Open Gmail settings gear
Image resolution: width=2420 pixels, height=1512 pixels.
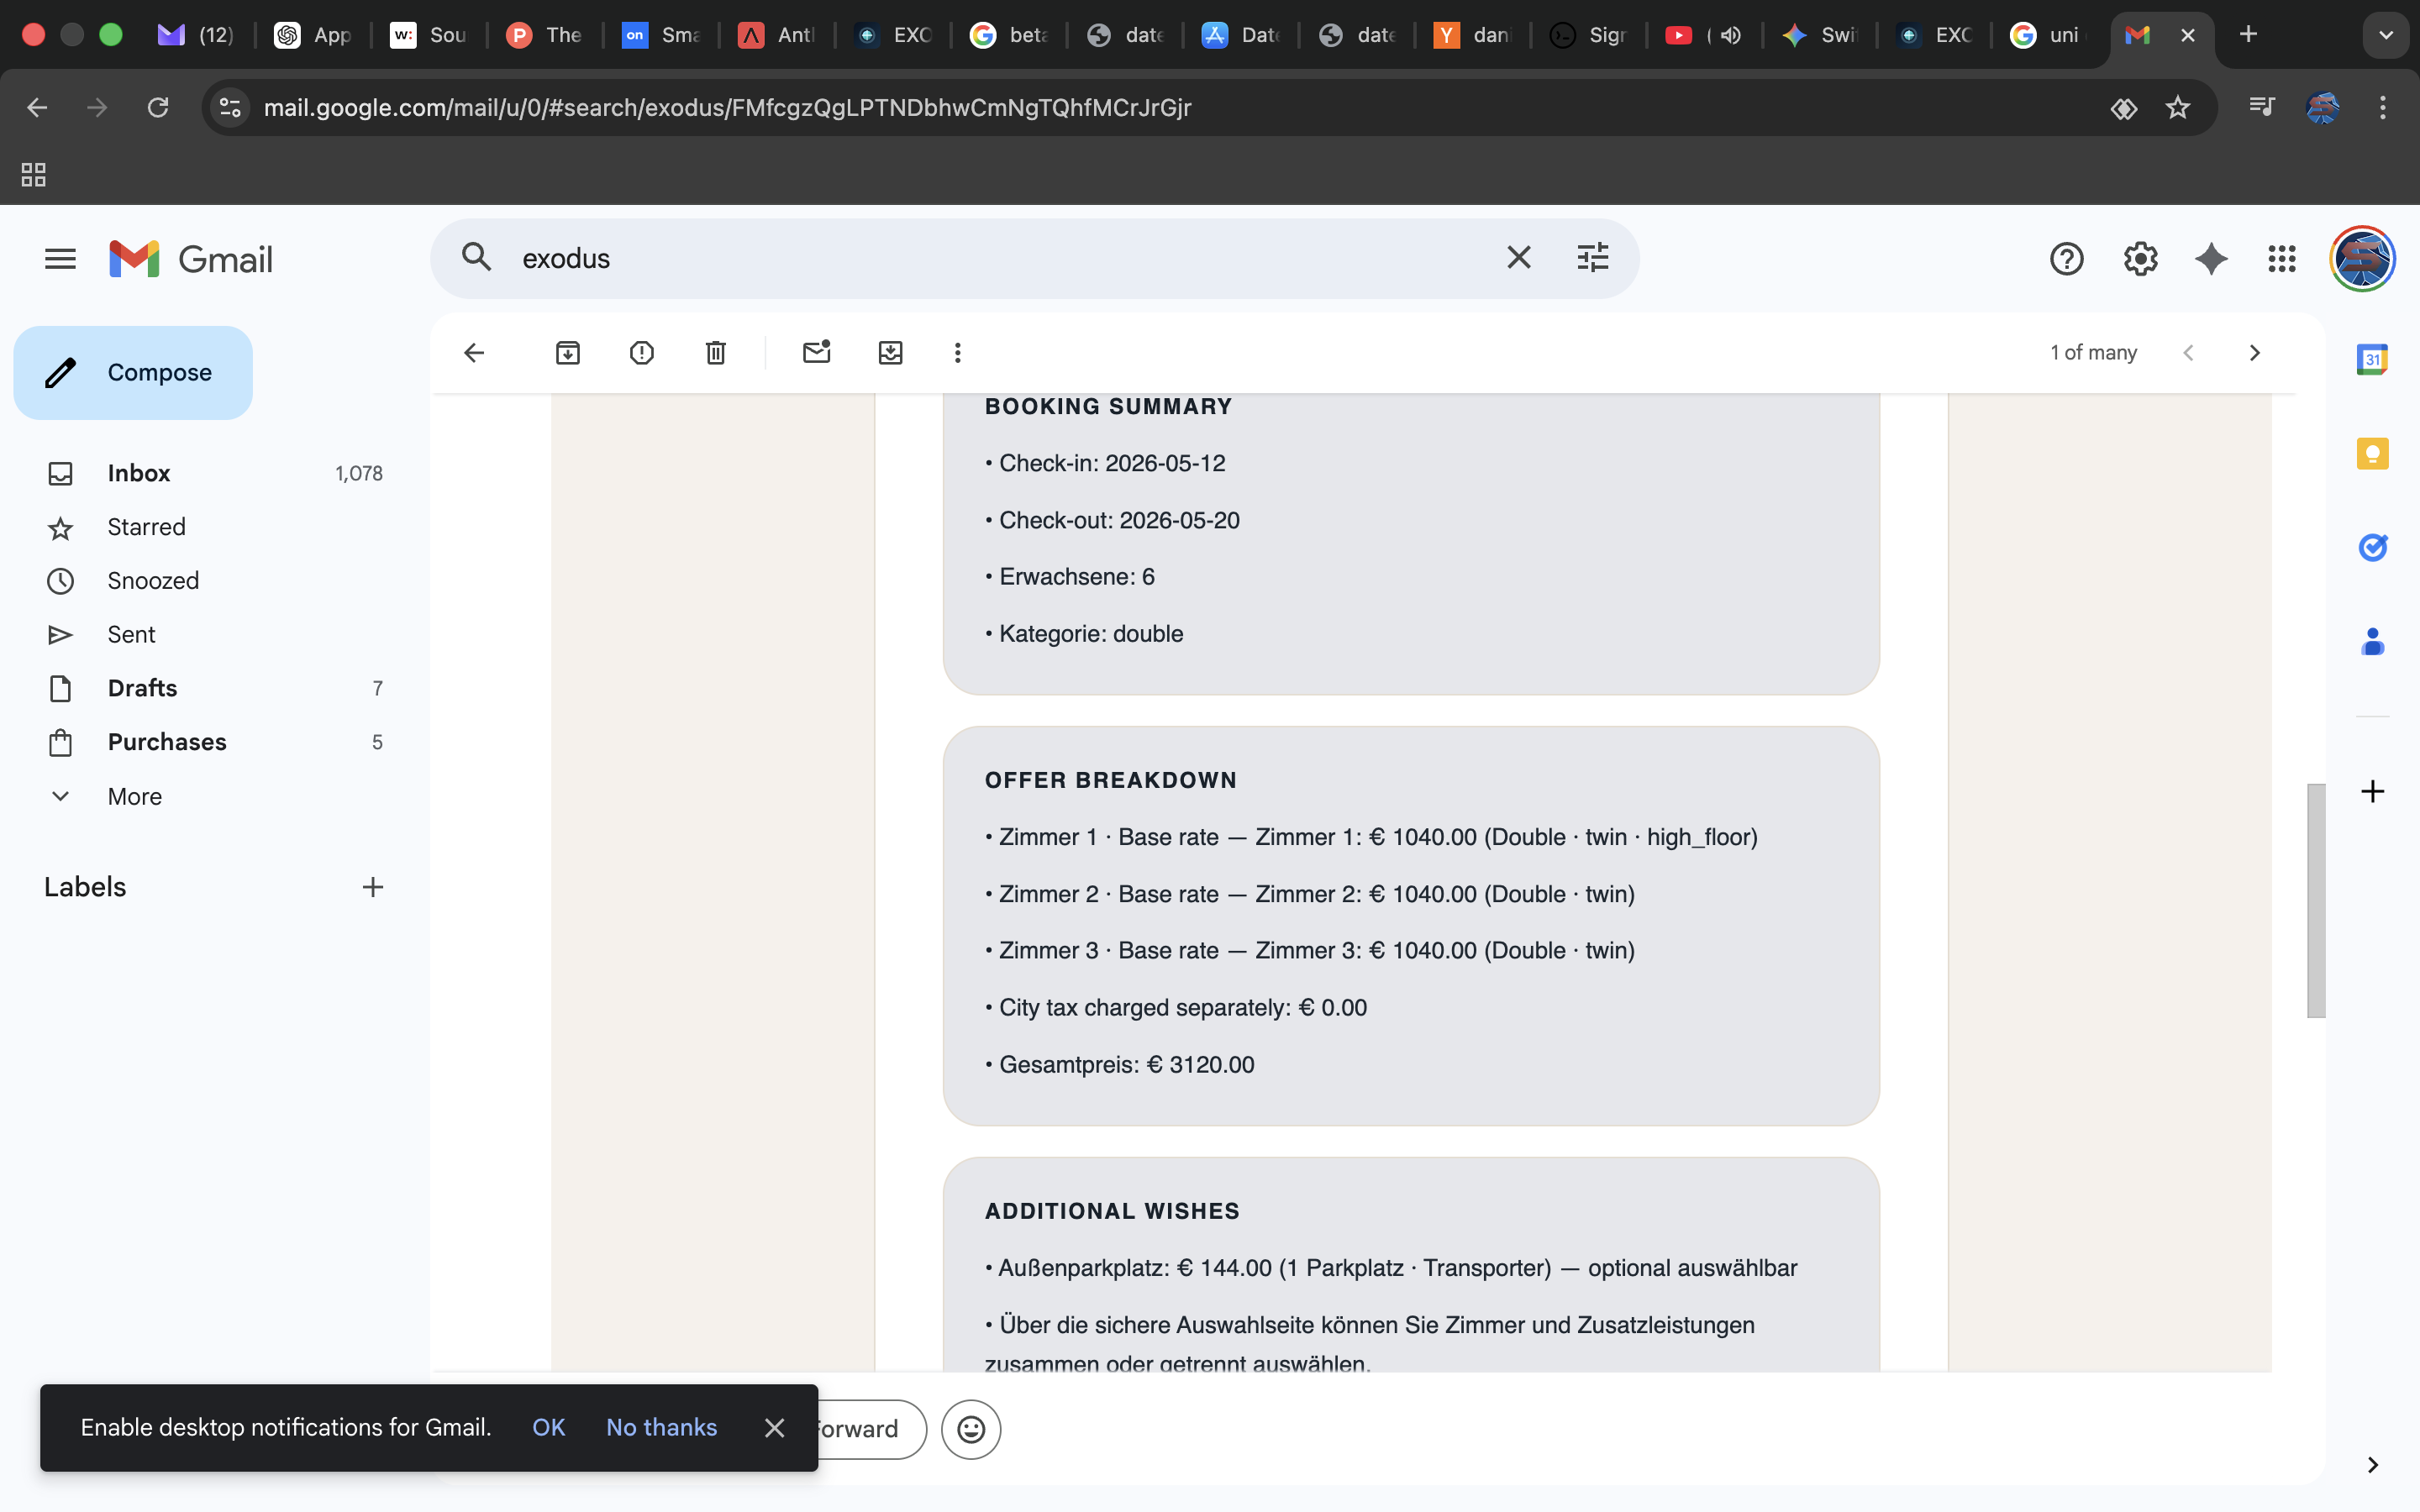click(x=2140, y=259)
